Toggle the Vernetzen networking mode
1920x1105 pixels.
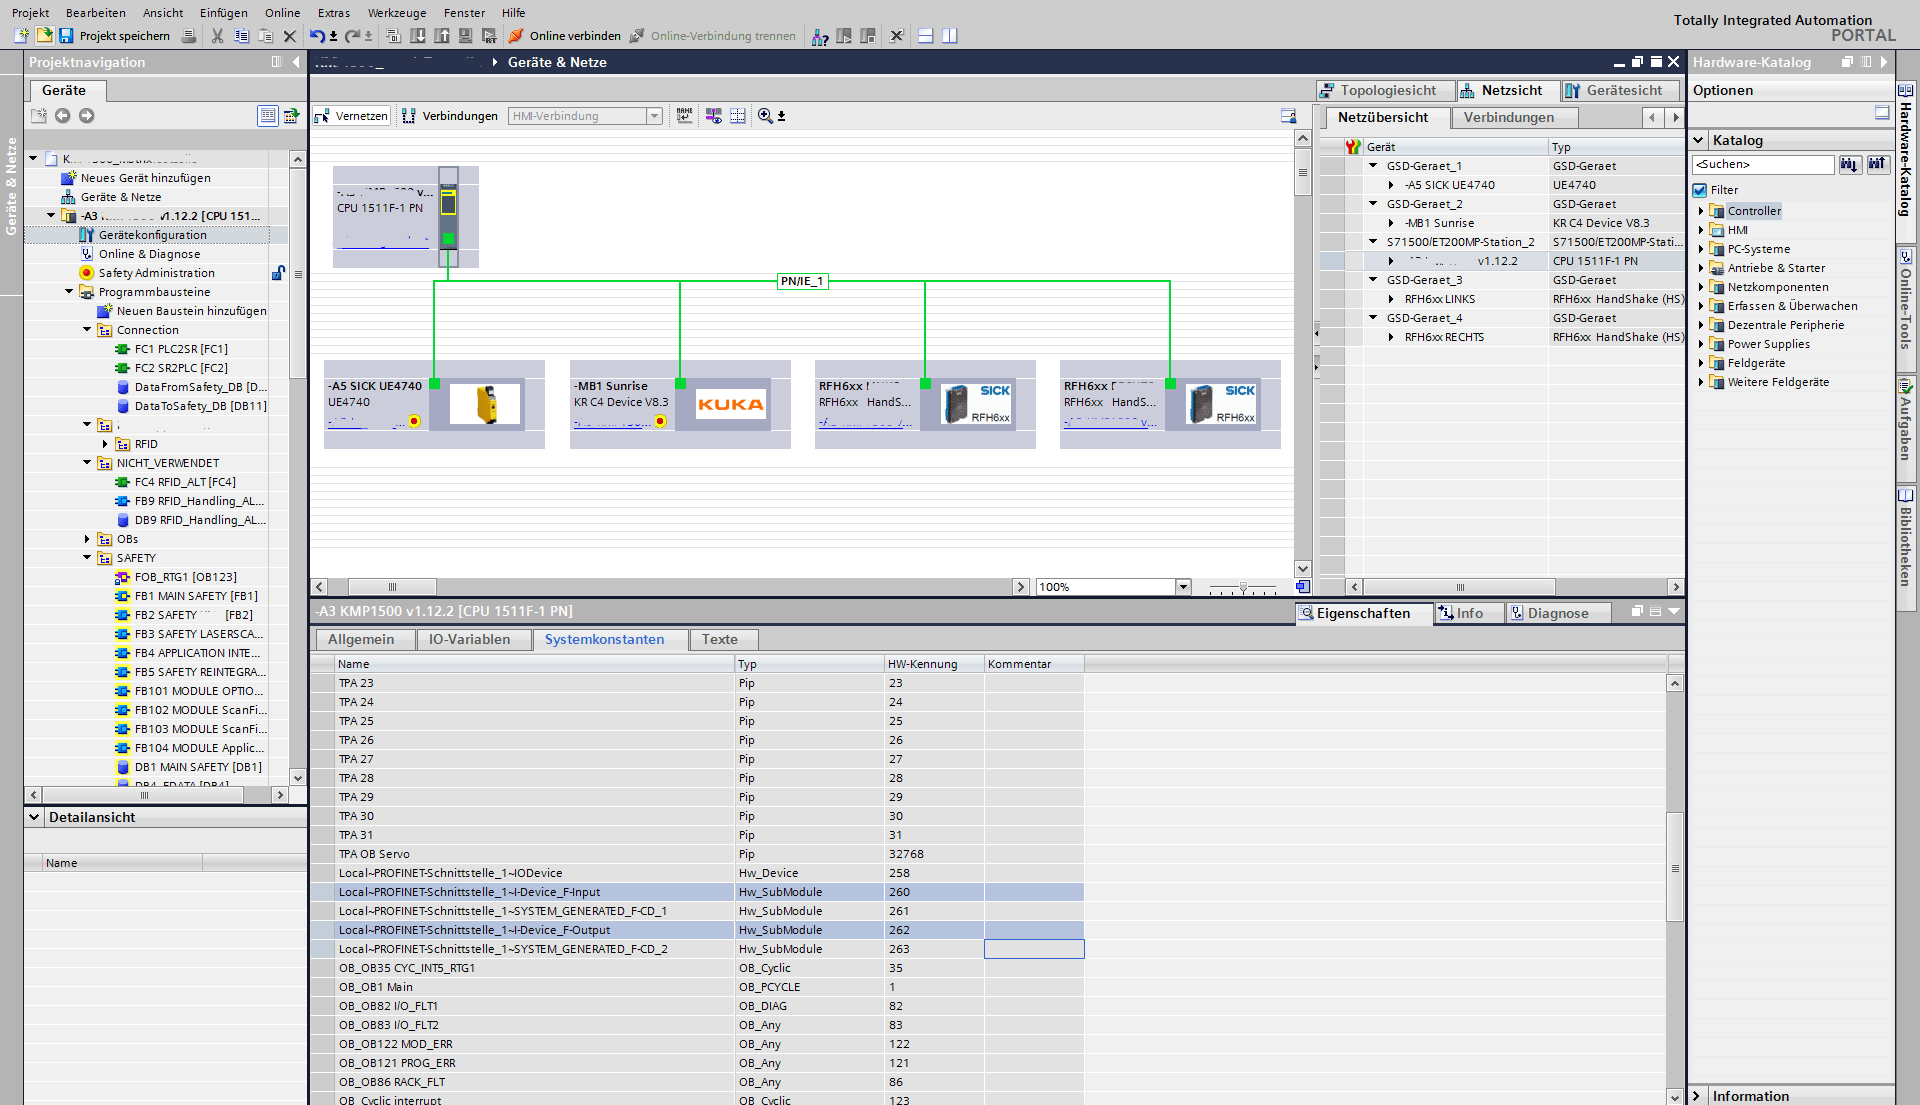coord(351,116)
